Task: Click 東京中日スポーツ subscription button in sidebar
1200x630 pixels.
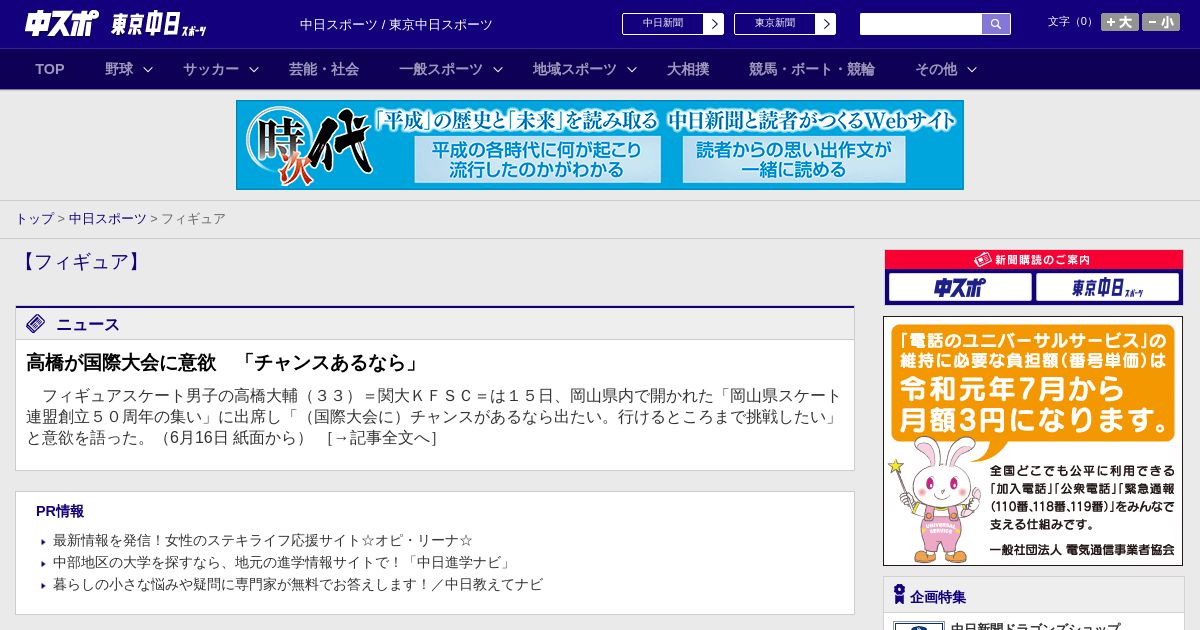Action: click(1108, 288)
